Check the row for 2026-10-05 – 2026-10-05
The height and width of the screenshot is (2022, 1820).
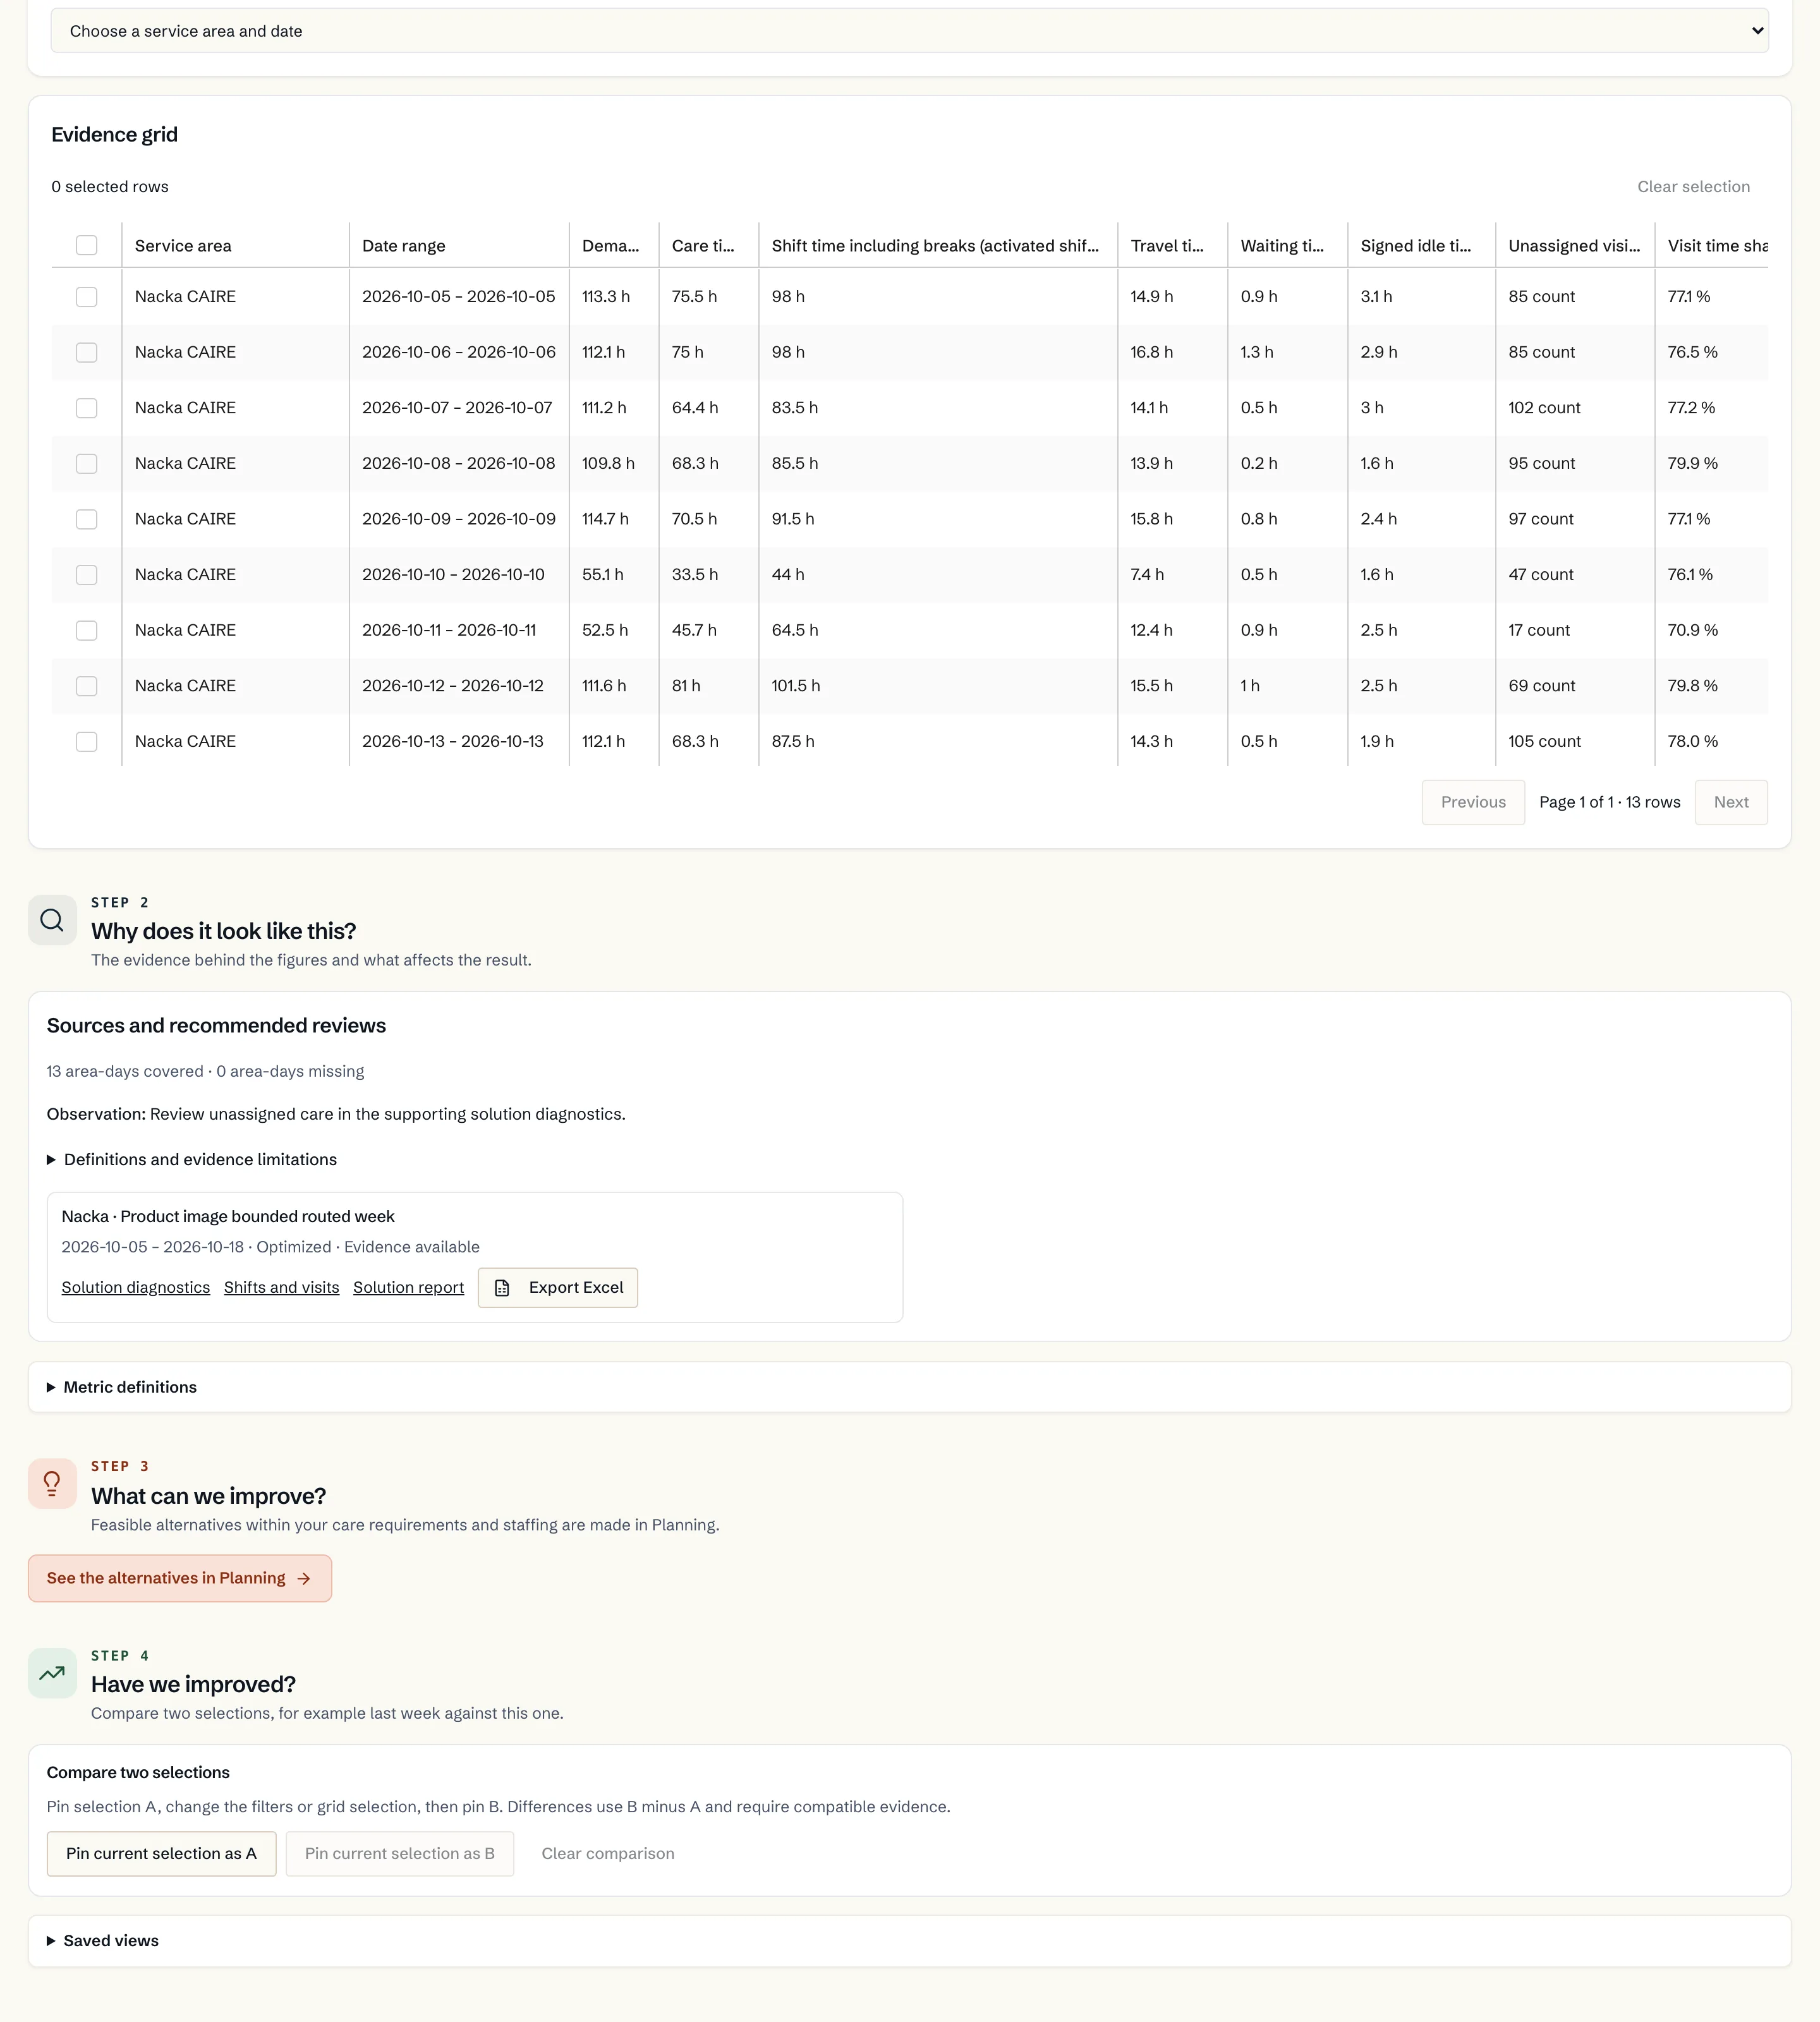pos(87,297)
